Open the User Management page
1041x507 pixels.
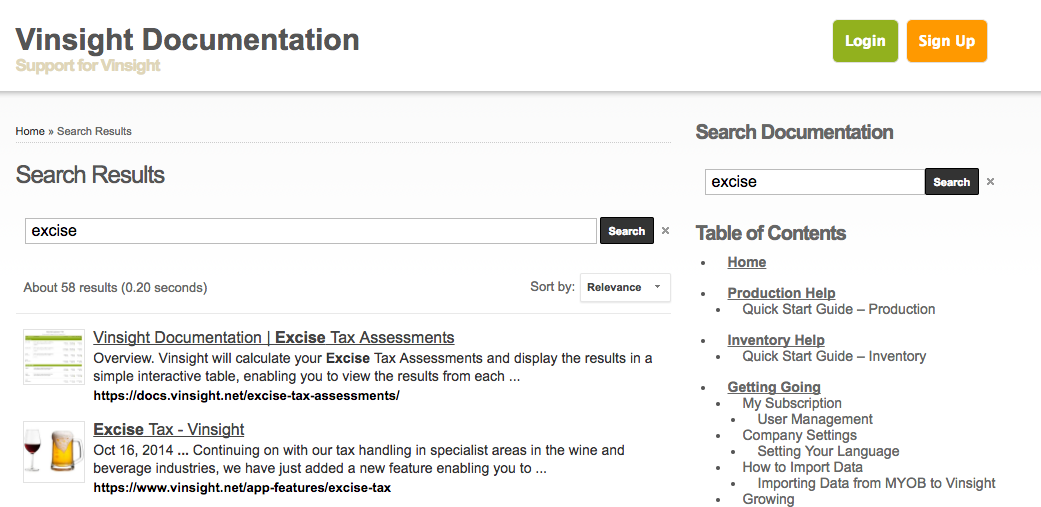click(815, 419)
